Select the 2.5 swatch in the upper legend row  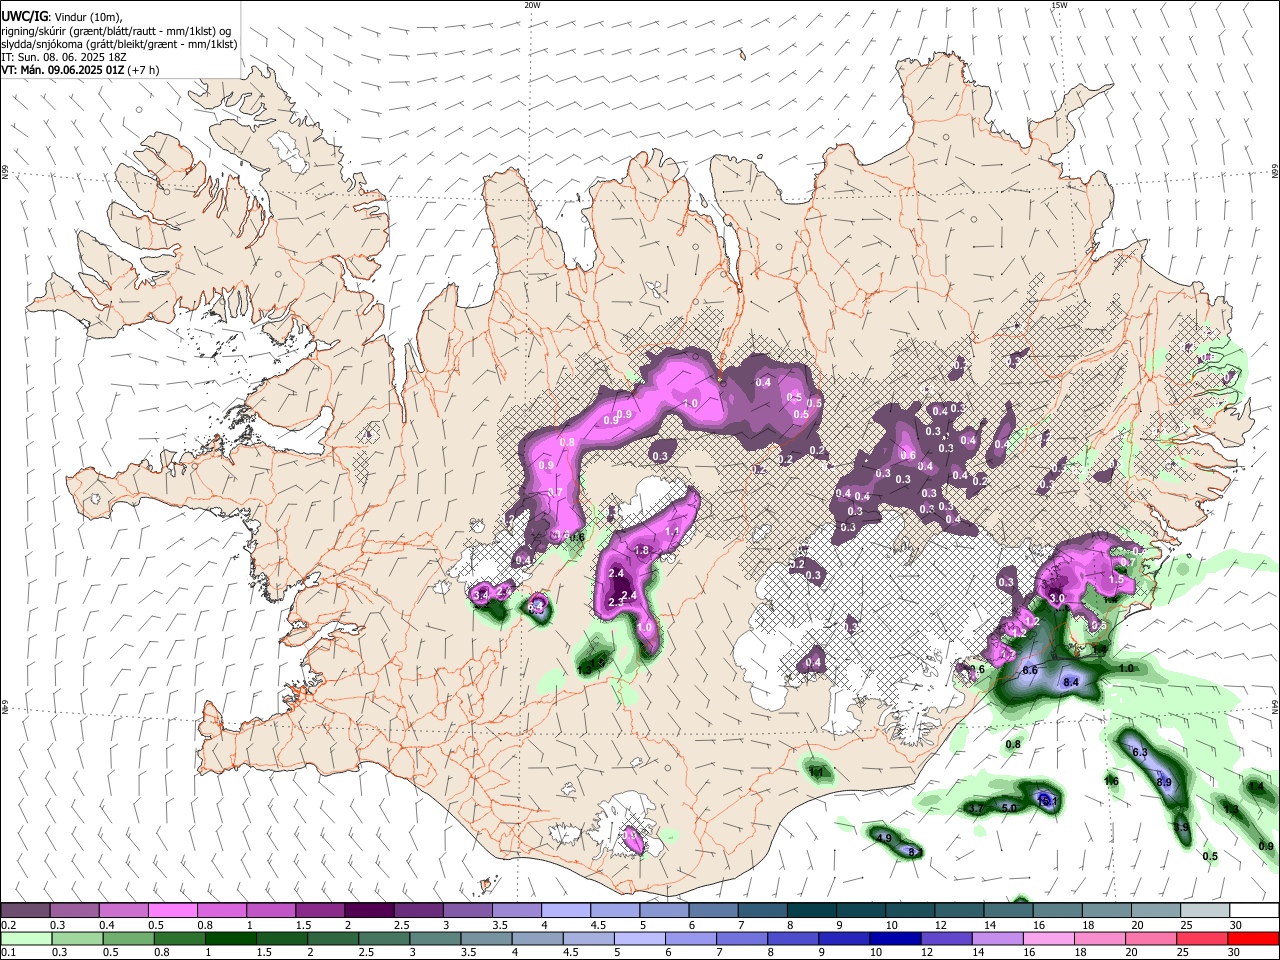click(x=417, y=910)
